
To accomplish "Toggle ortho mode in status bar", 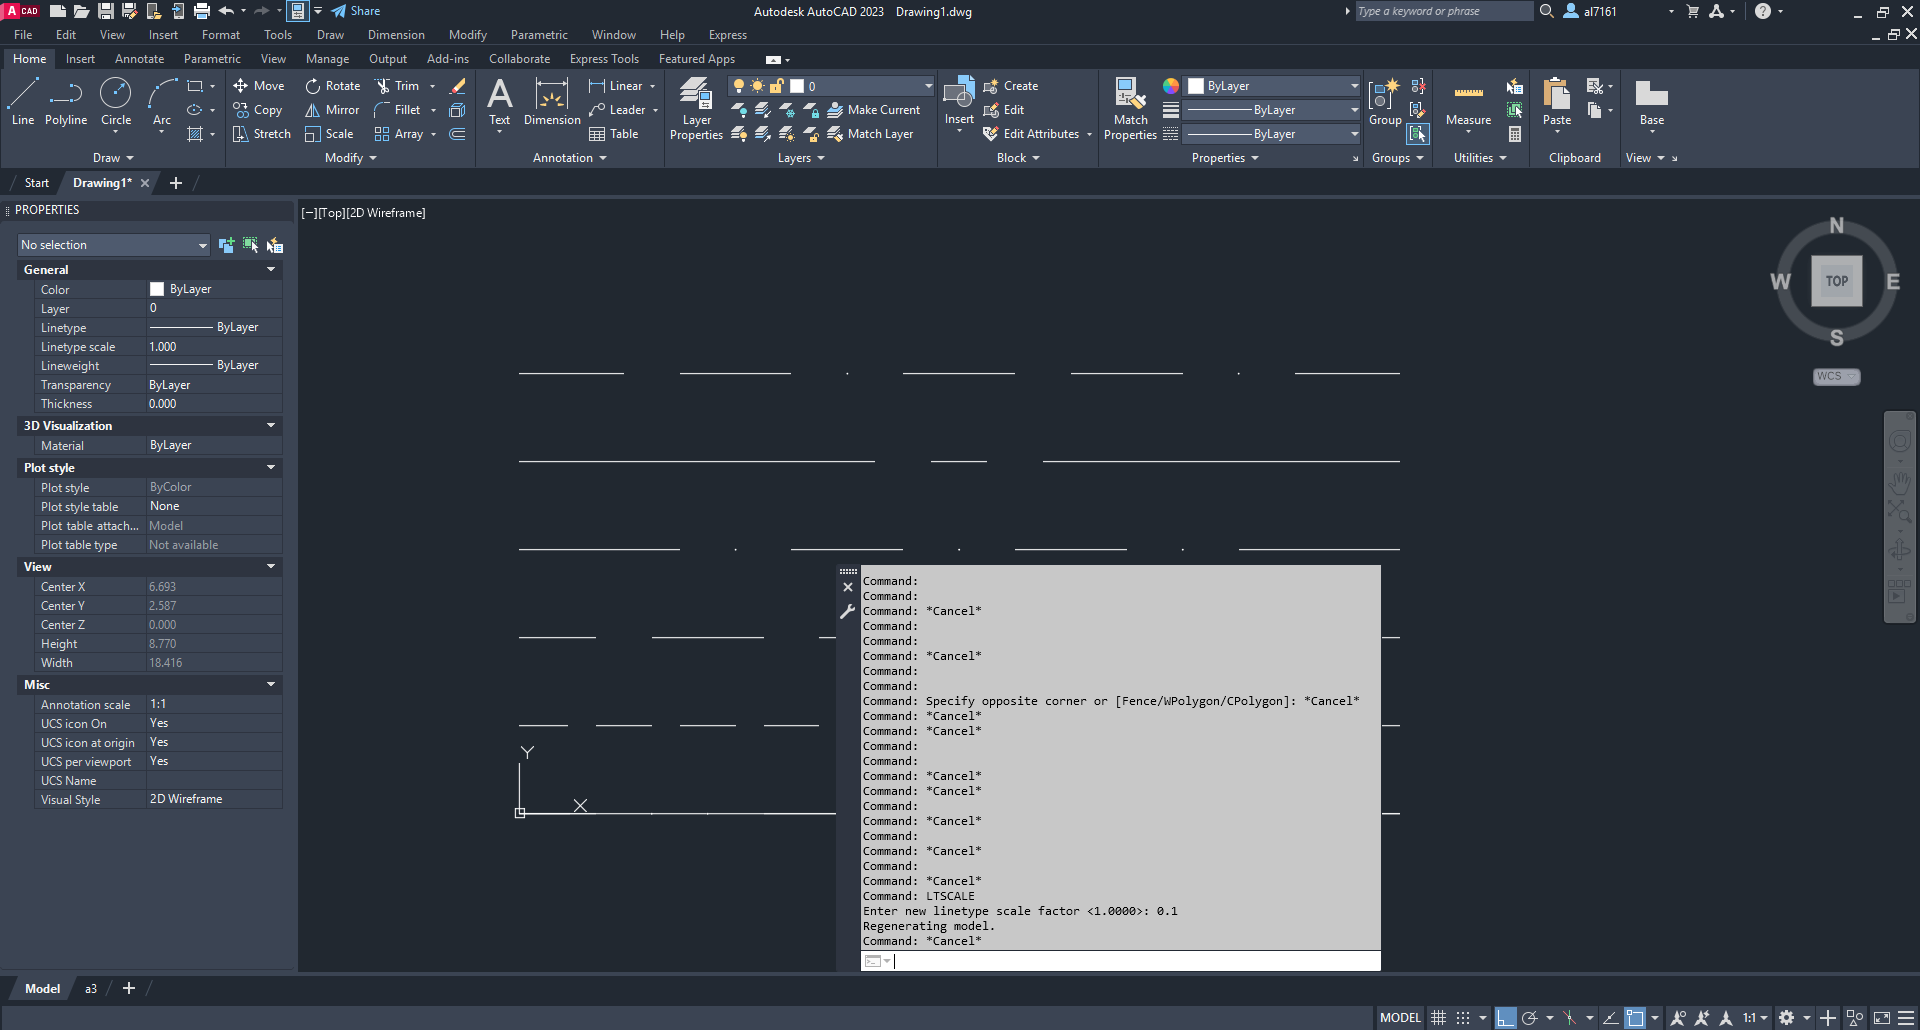I will (1505, 1018).
